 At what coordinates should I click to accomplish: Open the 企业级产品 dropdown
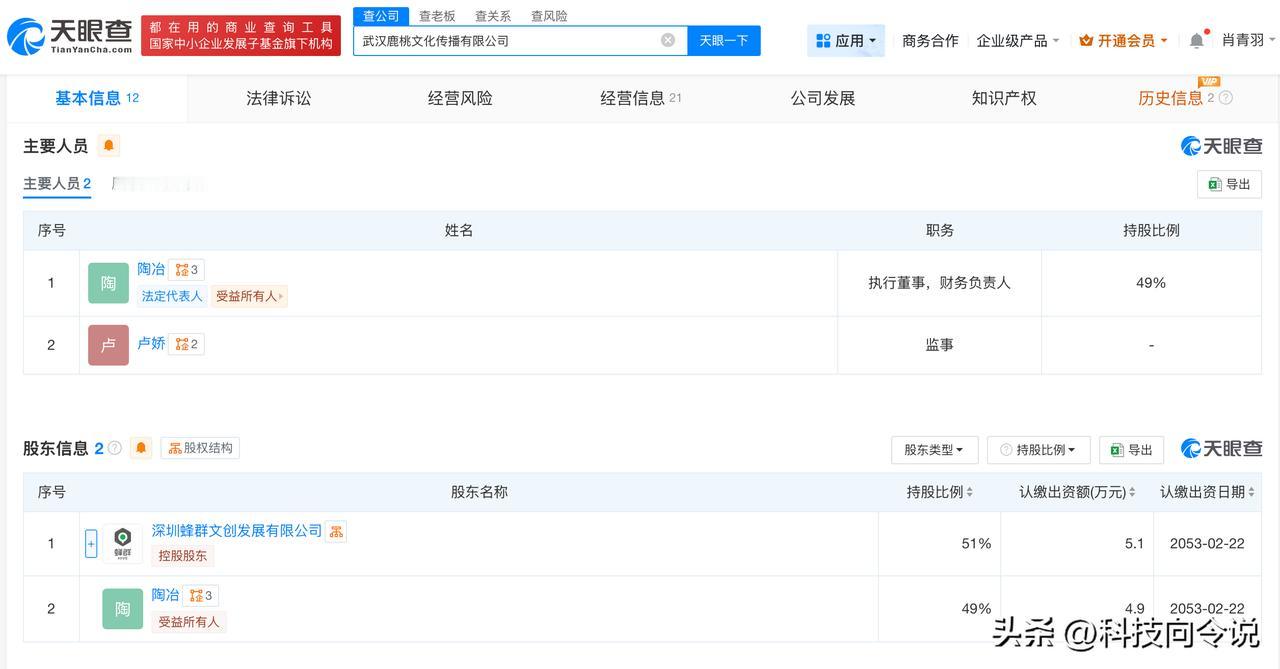(x=1018, y=40)
